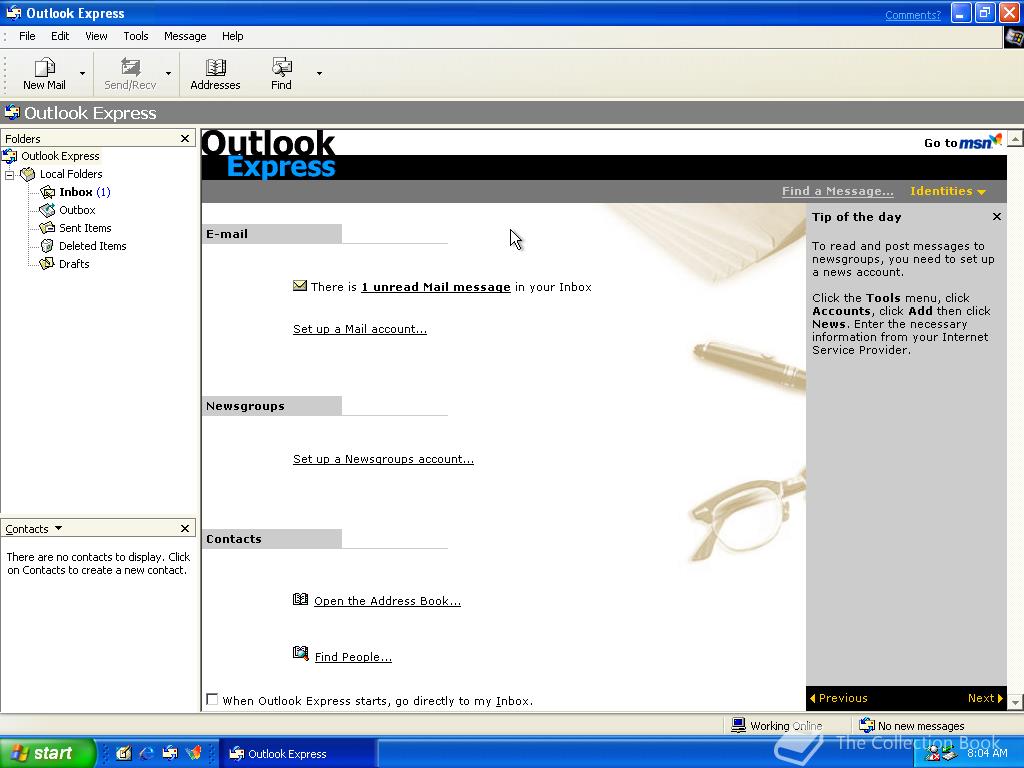The width and height of the screenshot is (1024, 768).
Task: Click the Outlook Express title bar icon
Action: (x=13, y=13)
